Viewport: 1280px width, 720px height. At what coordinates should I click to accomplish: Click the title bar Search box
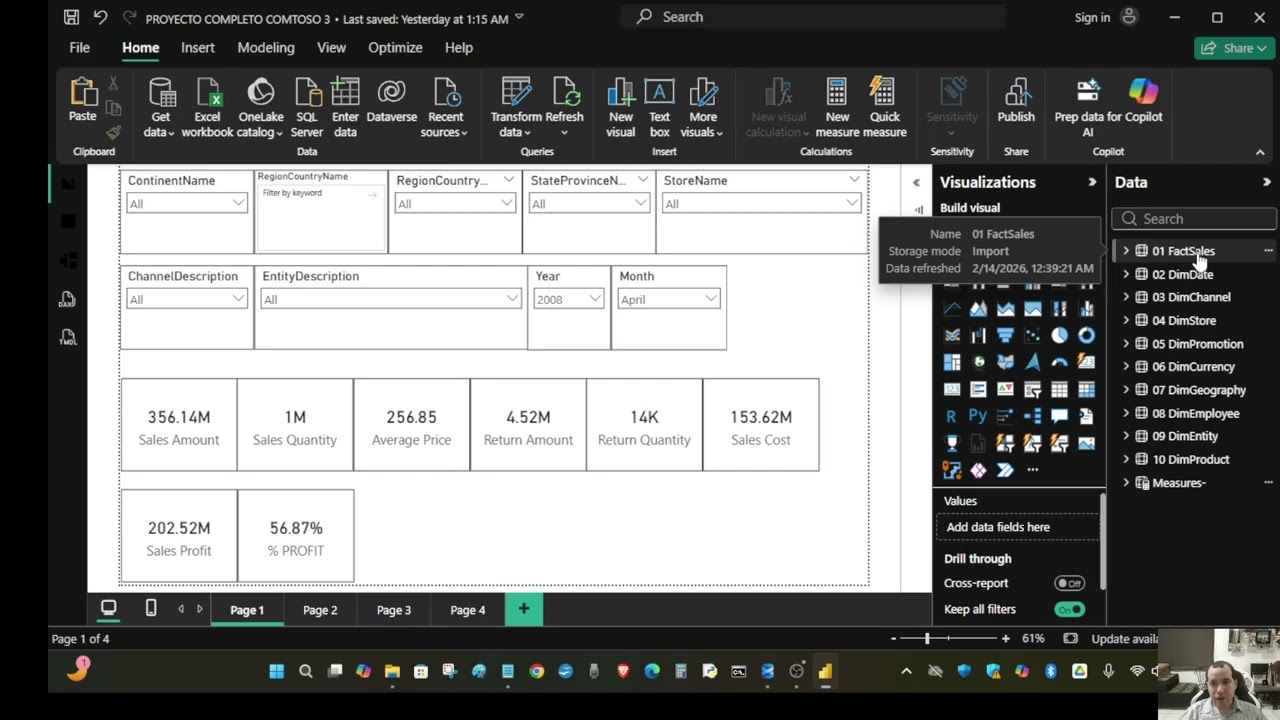pyautogui.click(x=813, y=17)
